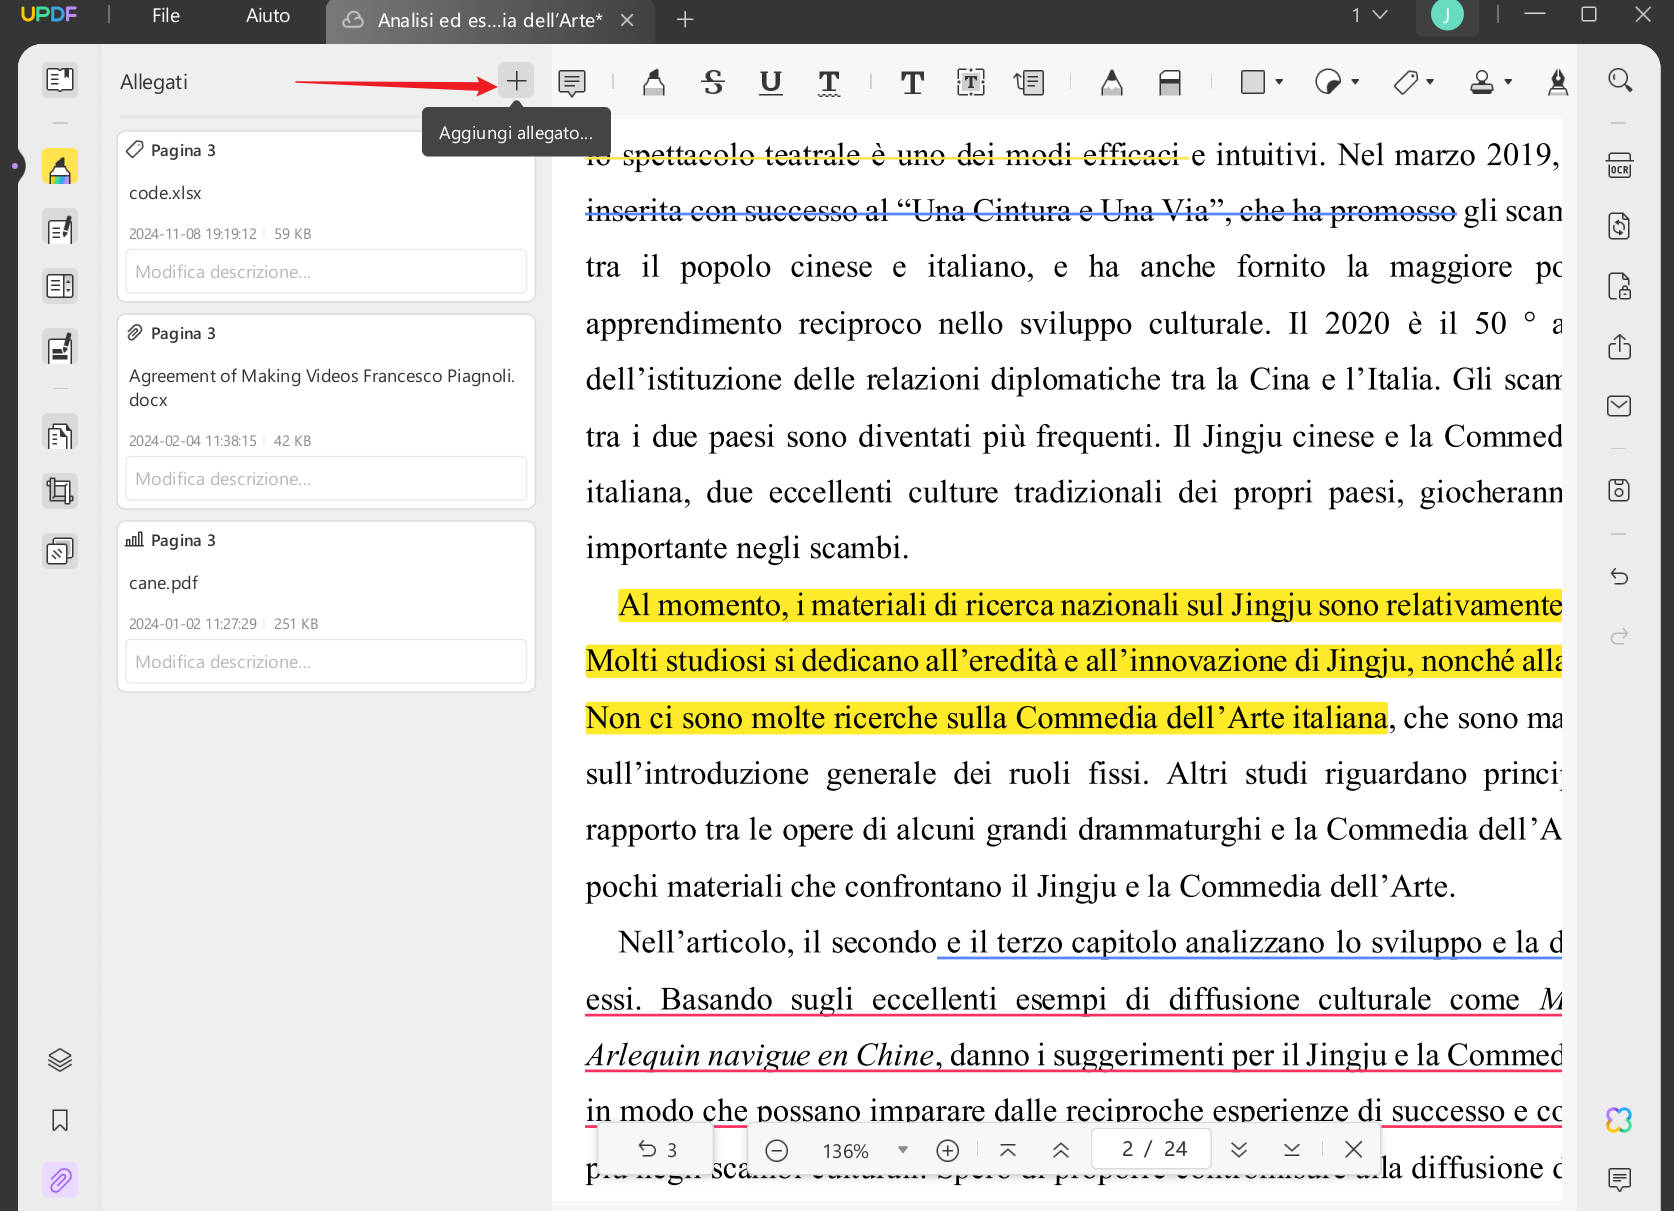Viewport: 1674px width, 1211px height.
Task: Pick the eraser tool
Action: (x=1170, y=82)
